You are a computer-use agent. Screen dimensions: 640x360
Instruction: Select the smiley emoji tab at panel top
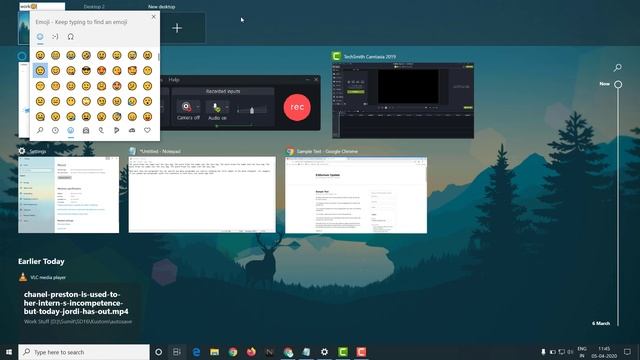(40, 37)
